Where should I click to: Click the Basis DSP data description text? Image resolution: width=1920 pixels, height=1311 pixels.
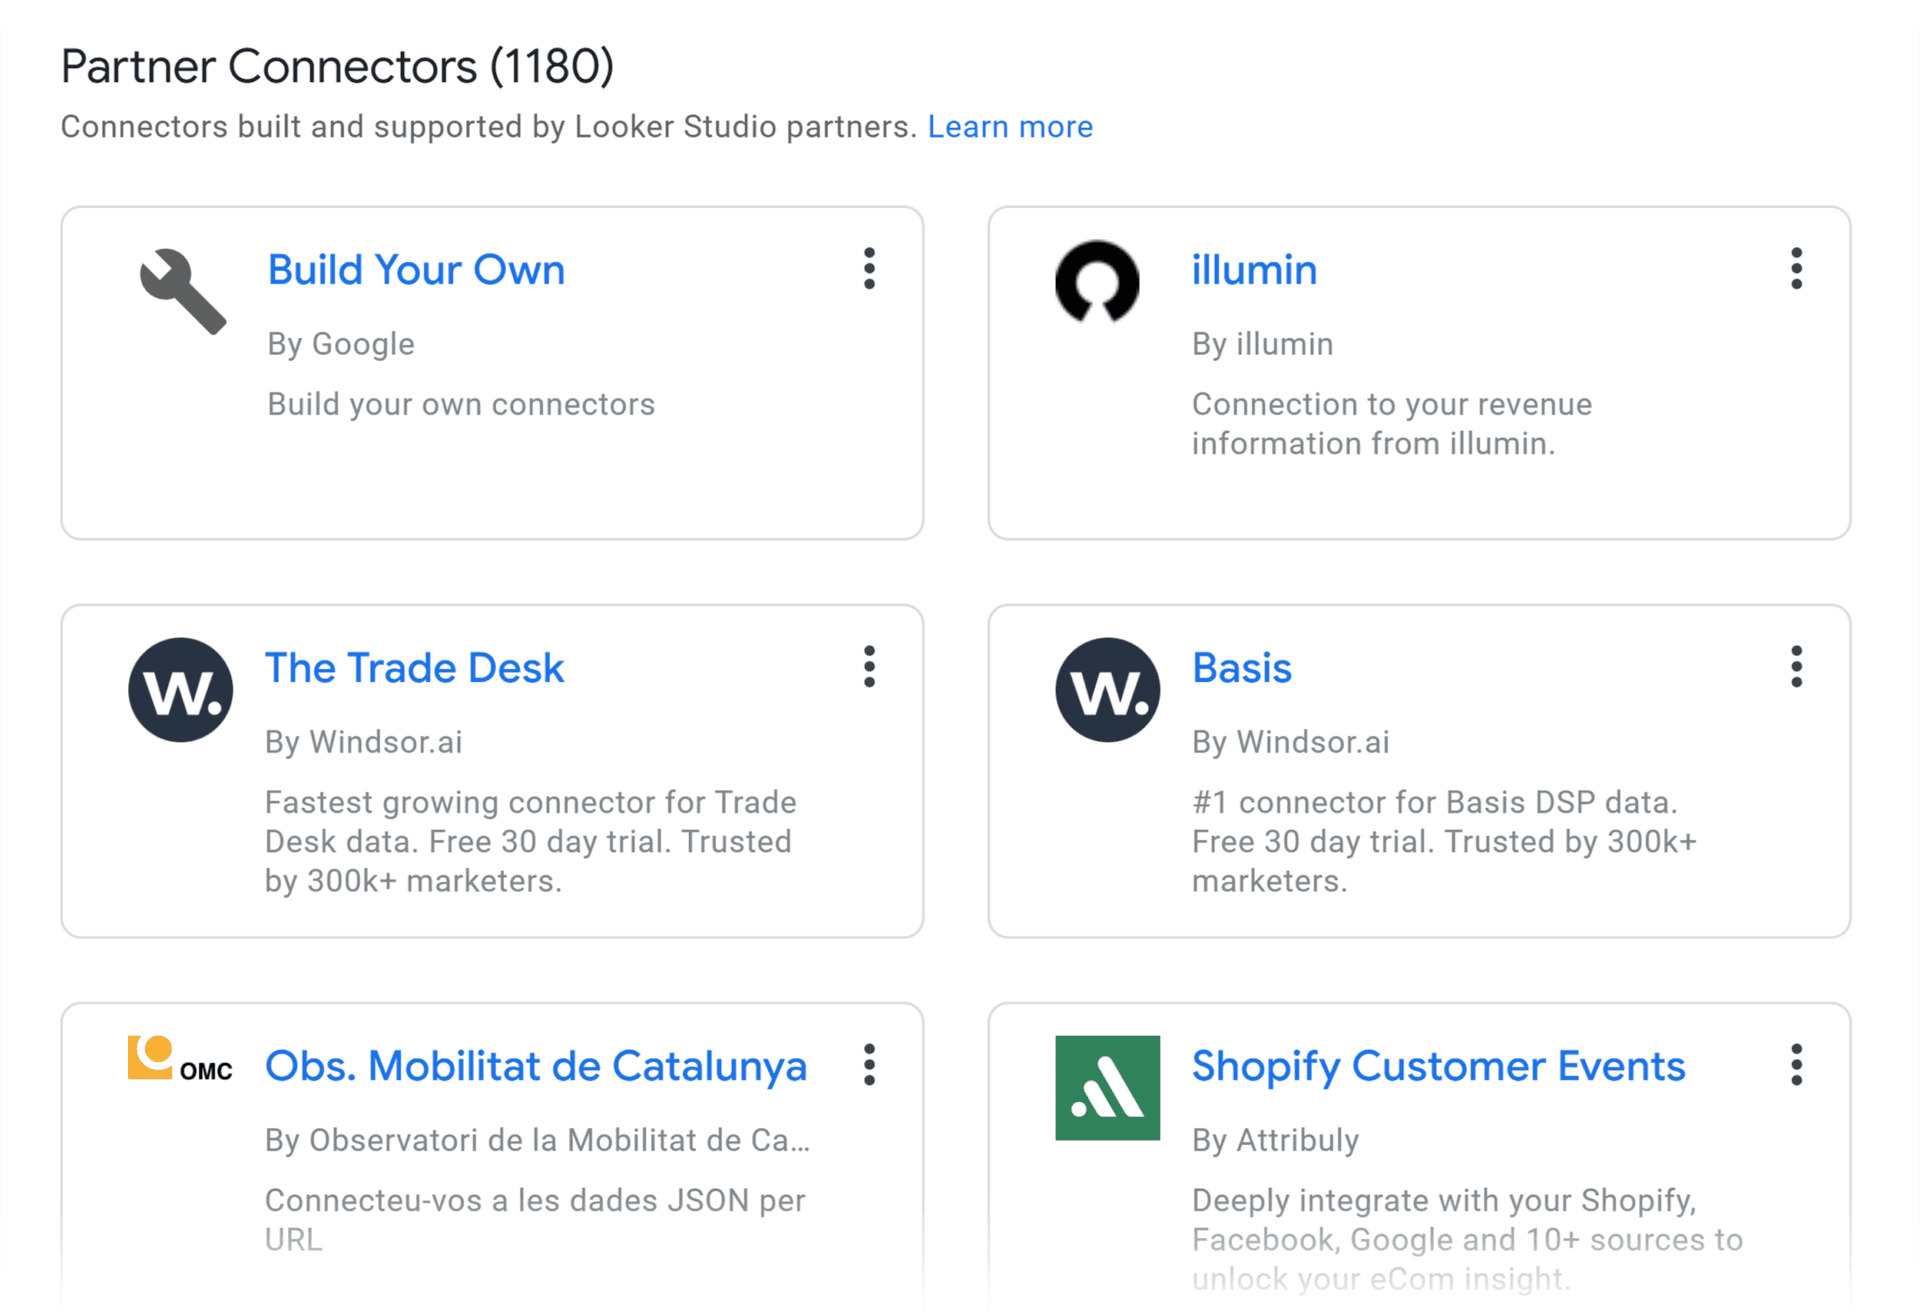point(1444,841)
